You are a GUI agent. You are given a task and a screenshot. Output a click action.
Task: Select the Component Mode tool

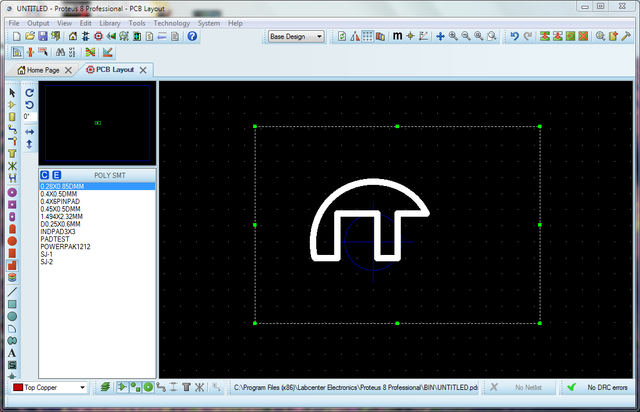click(12, 105)
